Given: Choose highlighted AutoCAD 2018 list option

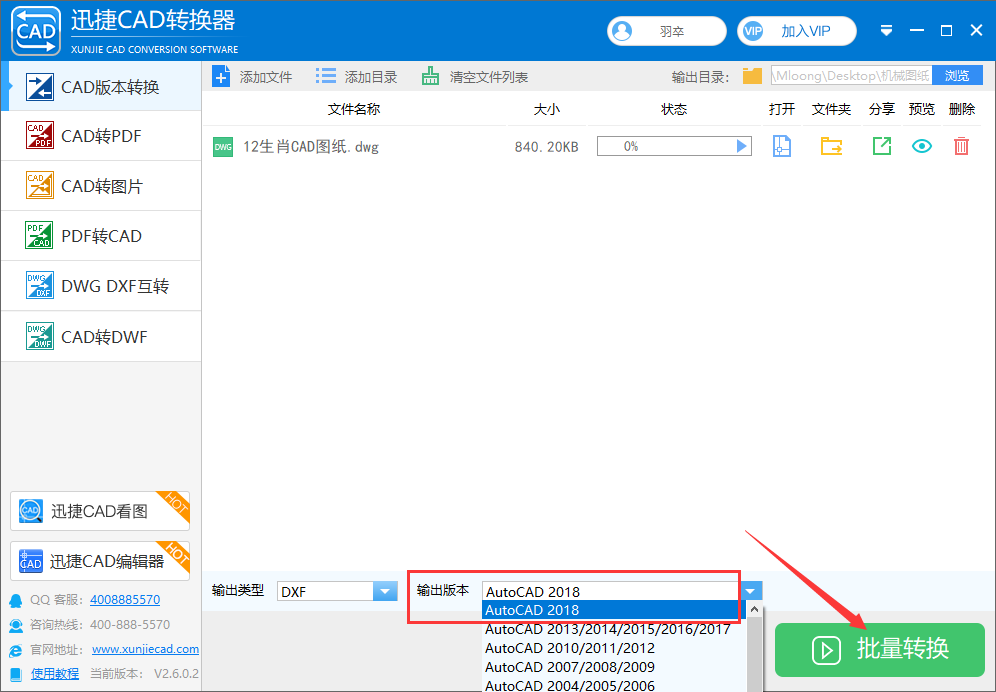Looking at the screenshot, I should 614,610.
